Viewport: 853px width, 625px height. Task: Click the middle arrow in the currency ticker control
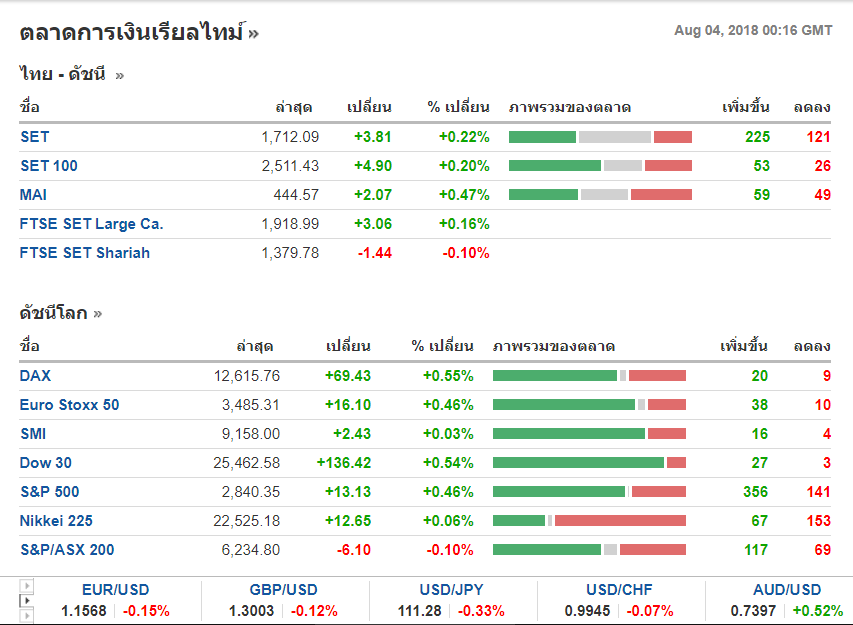pos(27,600)
